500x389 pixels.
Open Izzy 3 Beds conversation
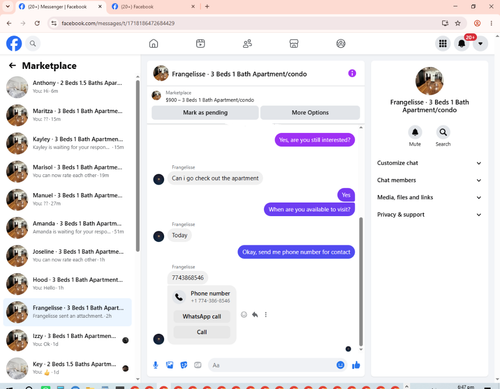pos(67,340)
